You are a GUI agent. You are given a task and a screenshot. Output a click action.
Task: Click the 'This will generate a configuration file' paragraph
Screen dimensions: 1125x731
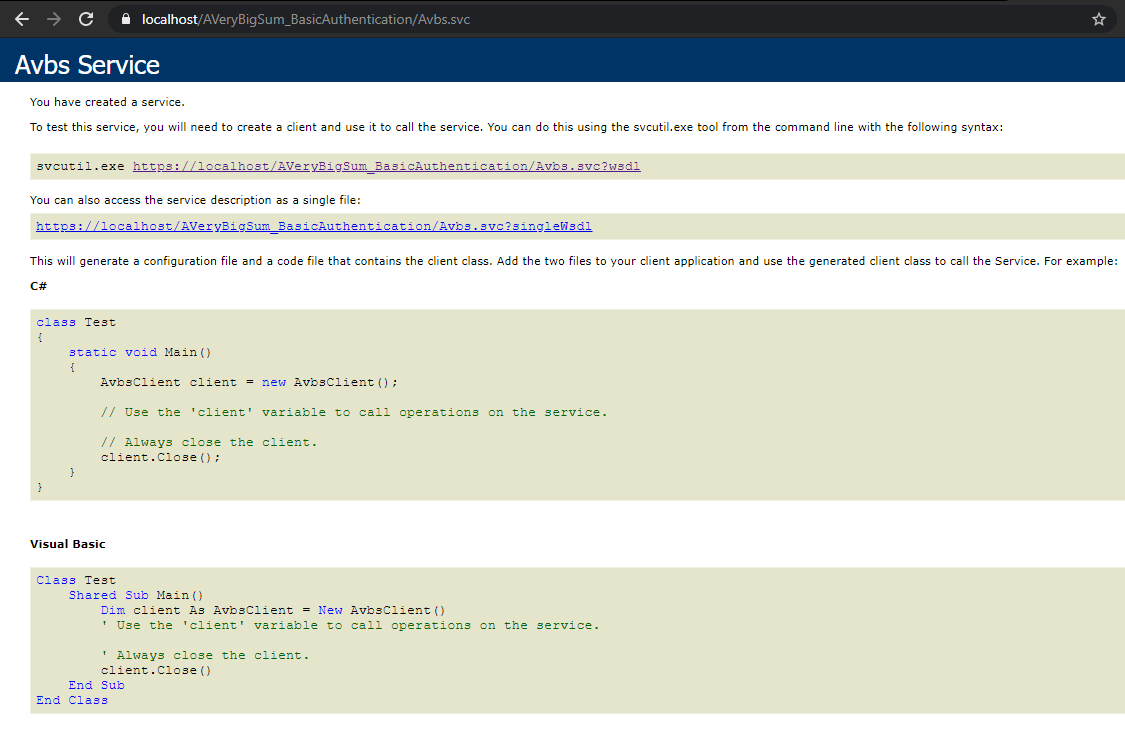pyautogui.click(x=574, y=261)
